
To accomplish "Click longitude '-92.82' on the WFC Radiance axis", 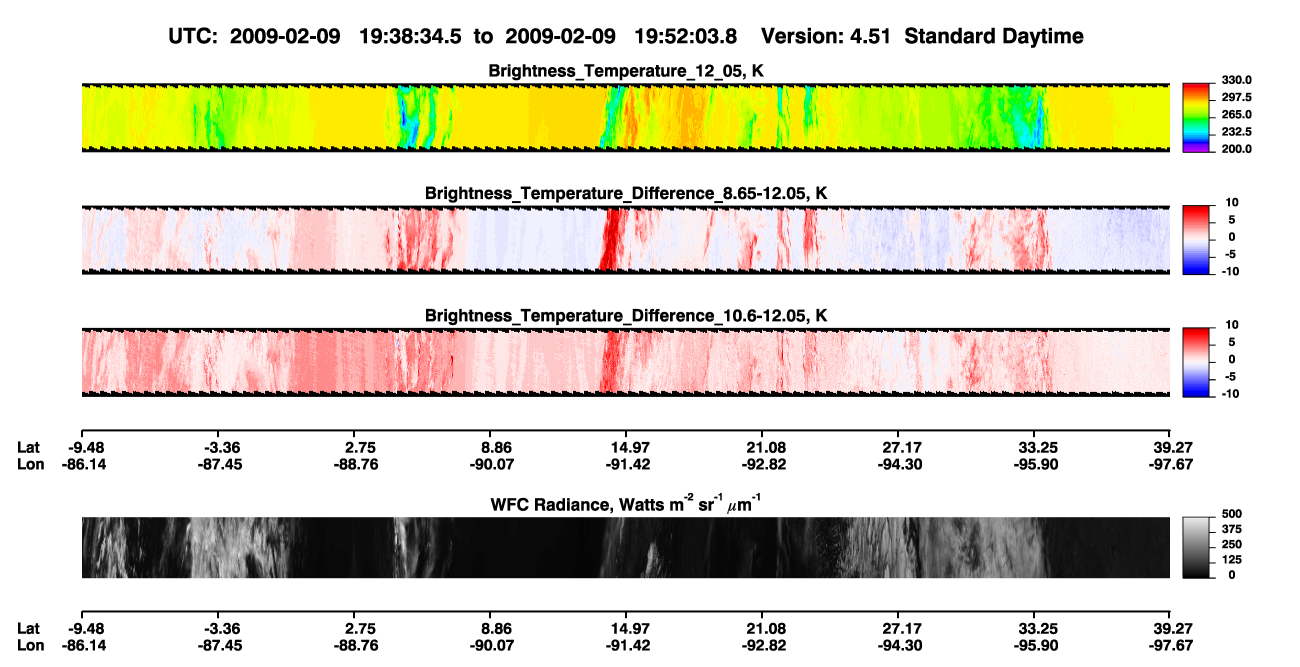I will [x=762, y=645].
